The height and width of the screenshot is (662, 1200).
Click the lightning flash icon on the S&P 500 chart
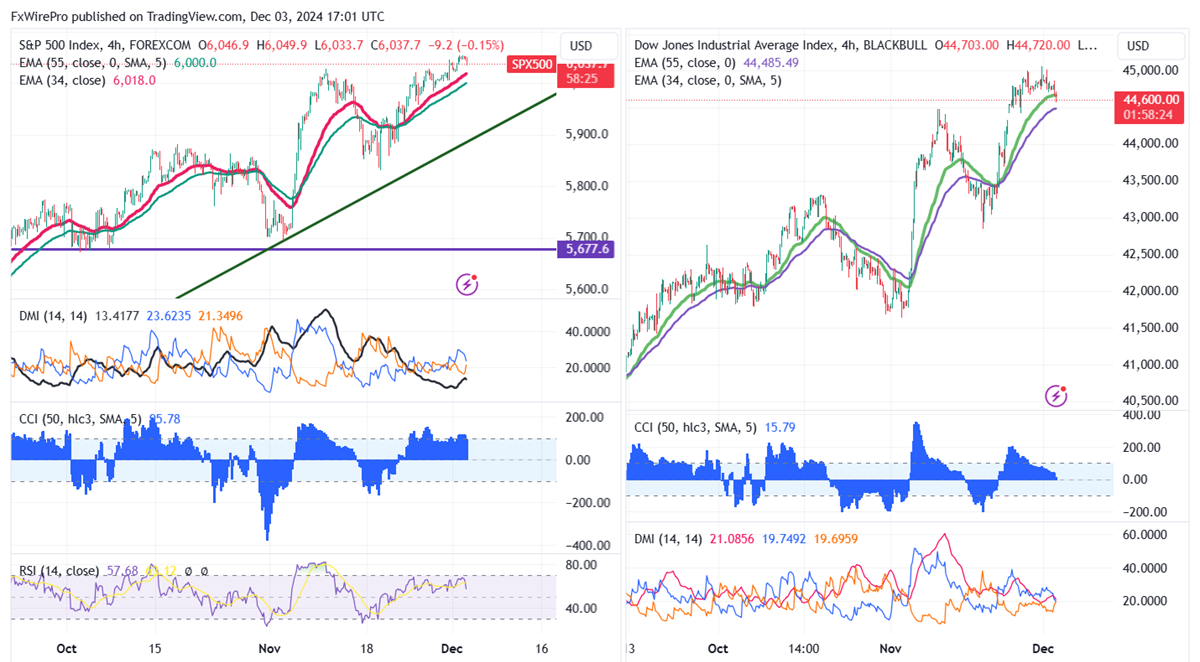coord(467,284)
